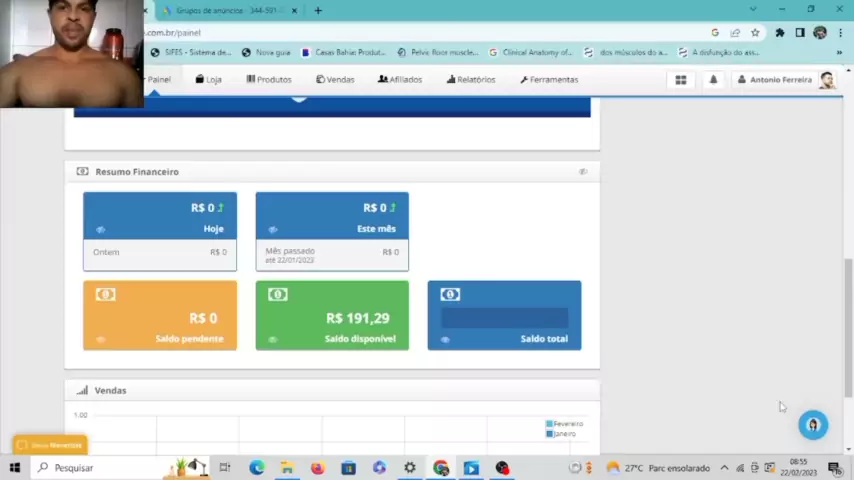Click the money icon on Saldo disponível card
Image resolution: width=854 pixels, height=480 pixels.
[278, 294]
